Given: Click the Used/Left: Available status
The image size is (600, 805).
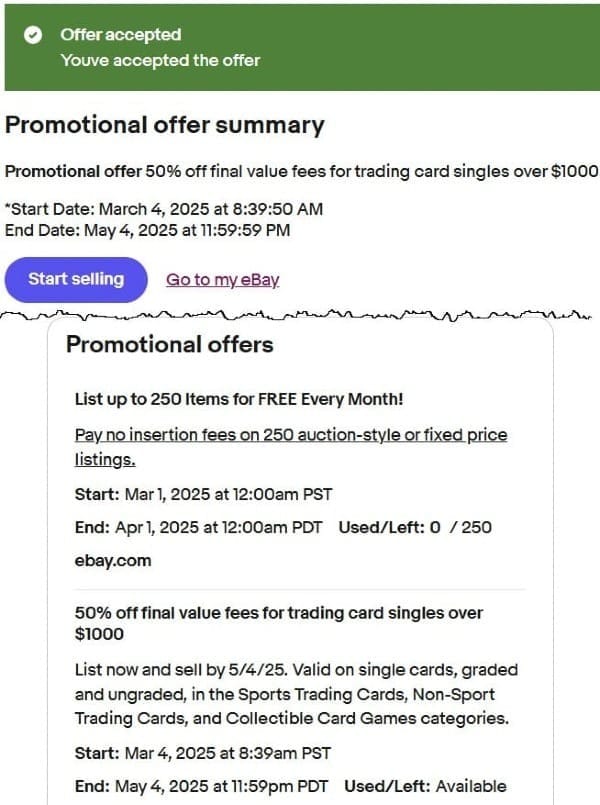Looking at the screenshot, I should tap(425, 786).
